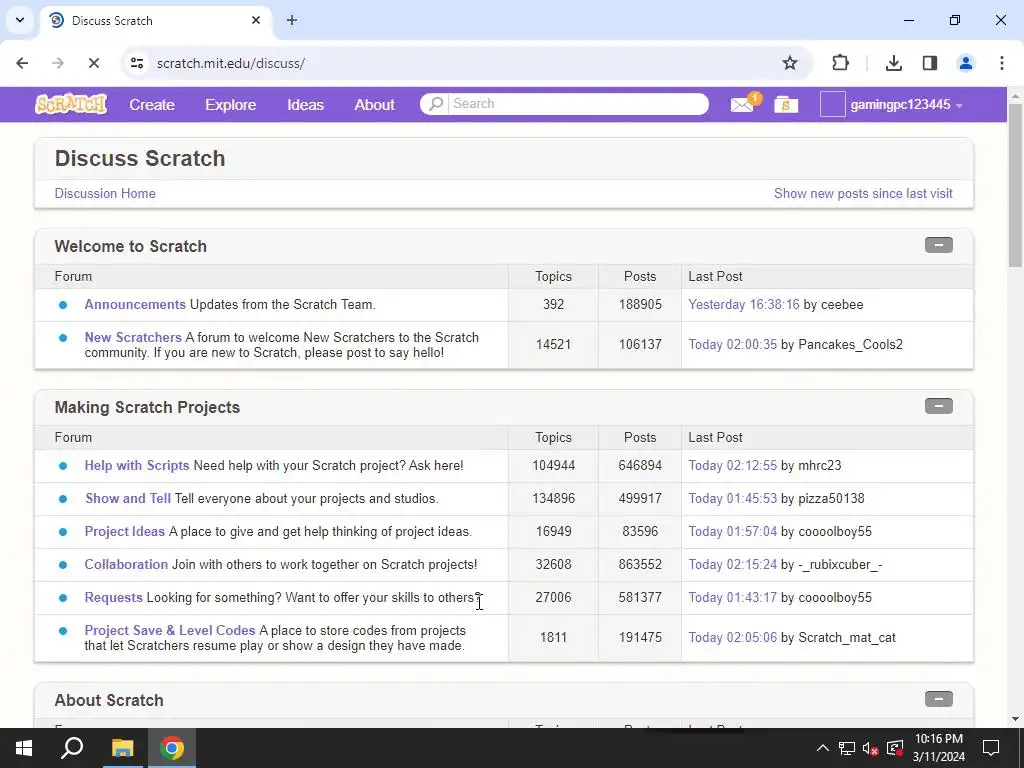Collapse the Making Scratch Projects section
1024x768 pixels.
(938, 406)
